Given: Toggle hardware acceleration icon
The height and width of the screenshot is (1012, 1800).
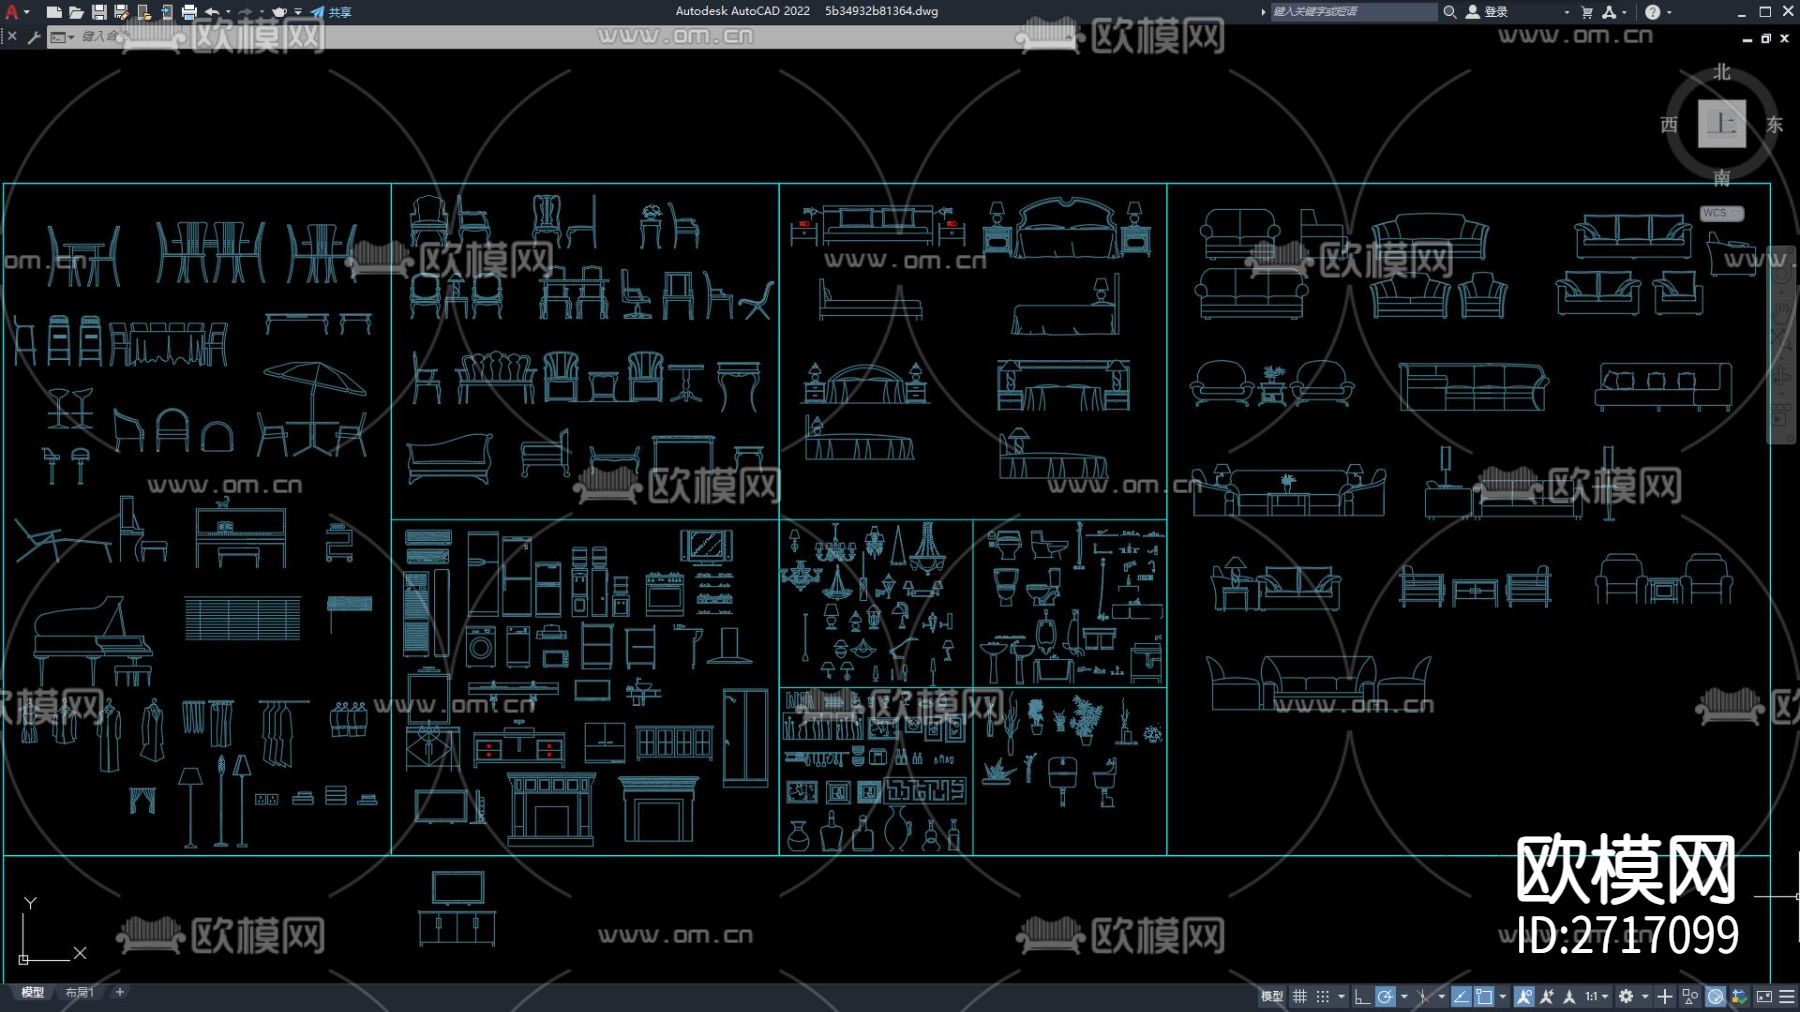Looking at the screenshot, I should [x=1715, y=997].
